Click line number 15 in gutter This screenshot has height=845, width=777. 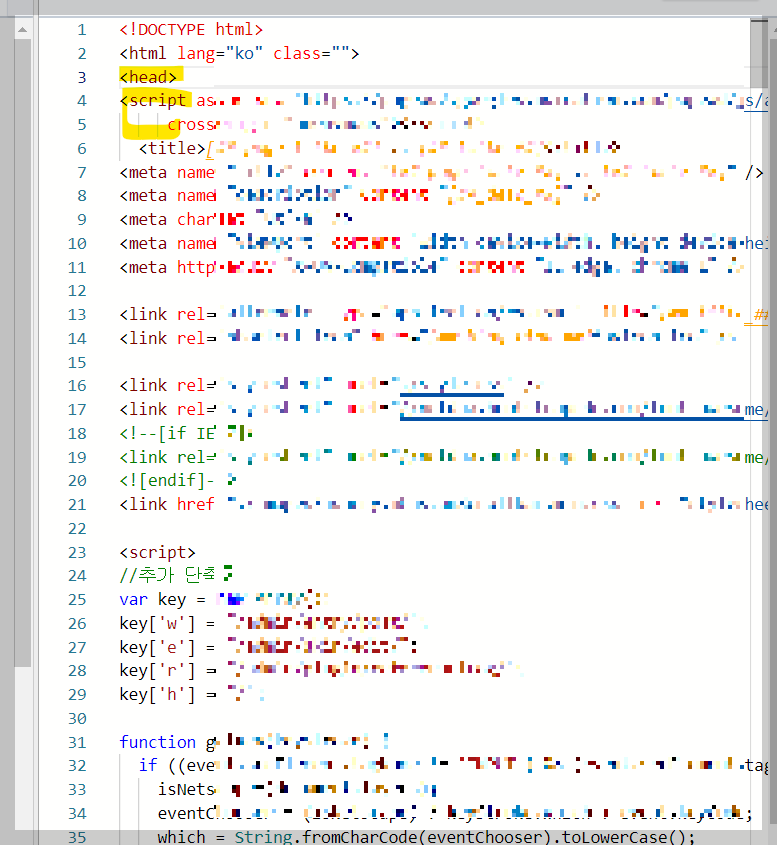[77, 363]
